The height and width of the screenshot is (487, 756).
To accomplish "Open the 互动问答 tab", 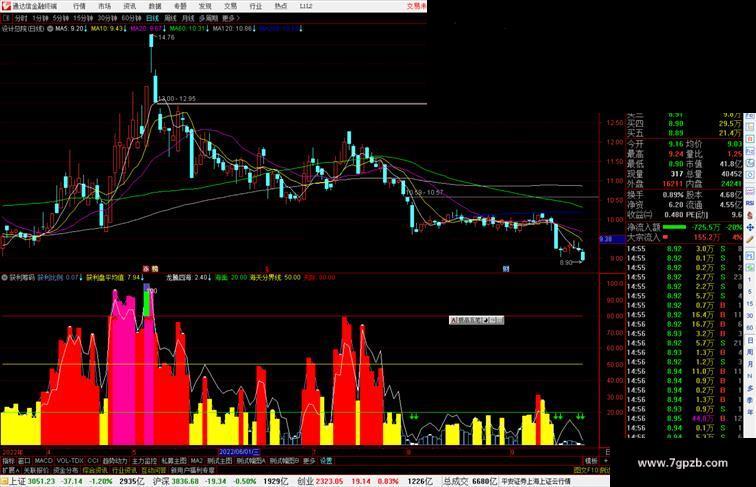I will tap(154, 470).
